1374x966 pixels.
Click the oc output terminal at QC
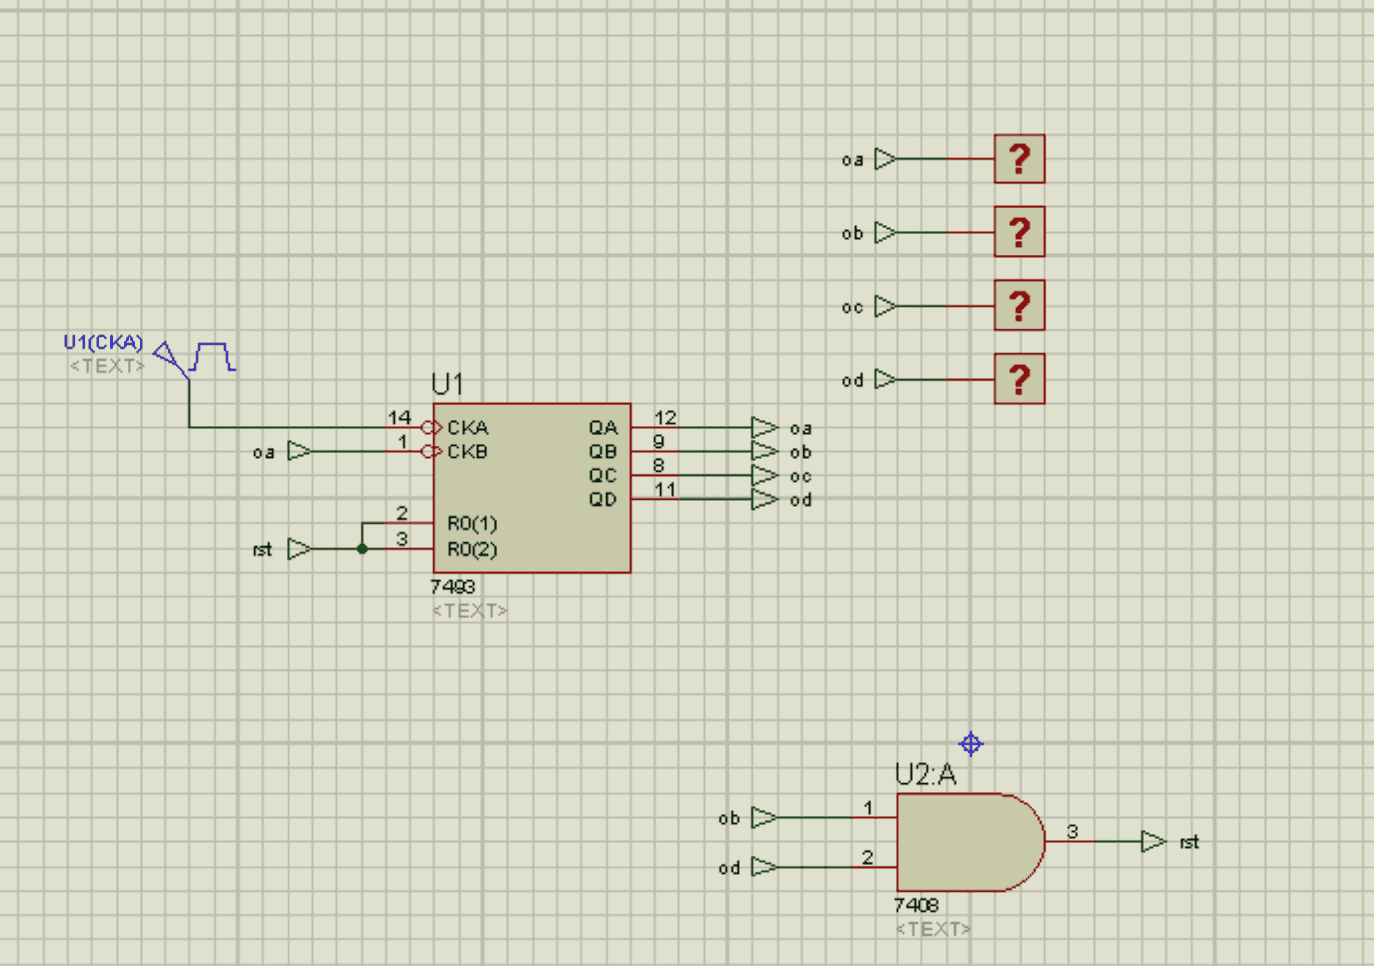[765, 475]
